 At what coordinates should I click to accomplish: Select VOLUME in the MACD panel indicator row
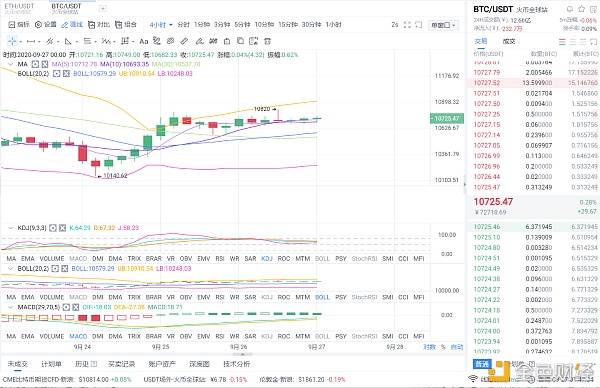tap(52, 336)
